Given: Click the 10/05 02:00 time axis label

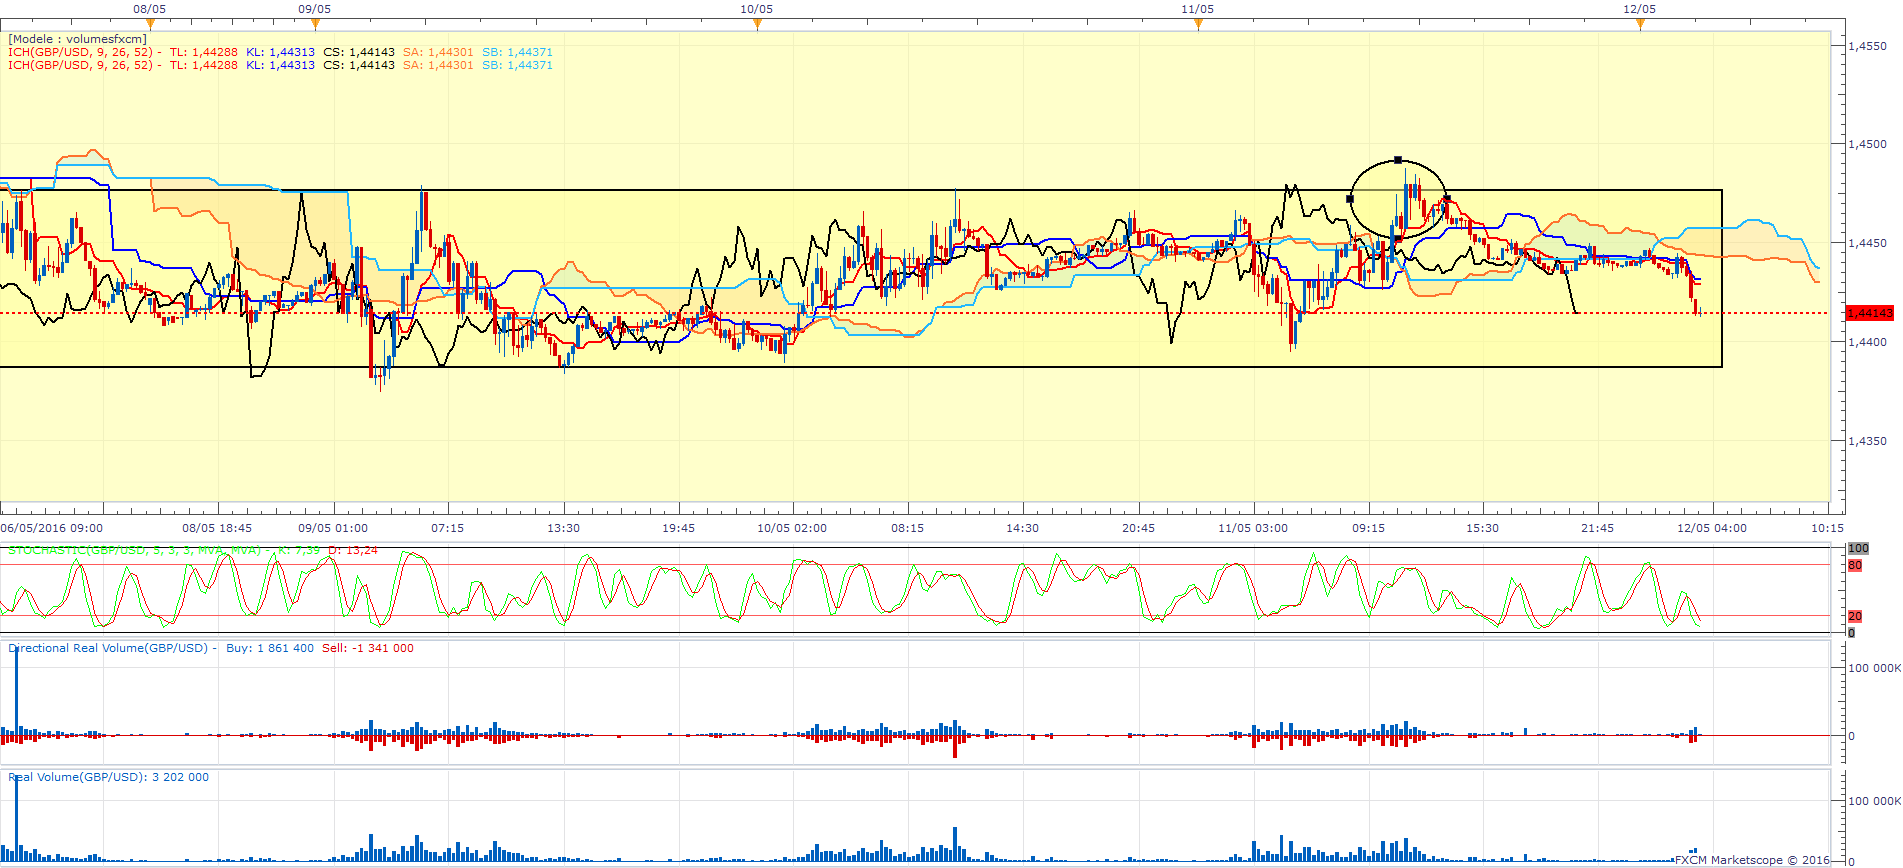Looking at the screenshot, I should click(x=792, y=528).
